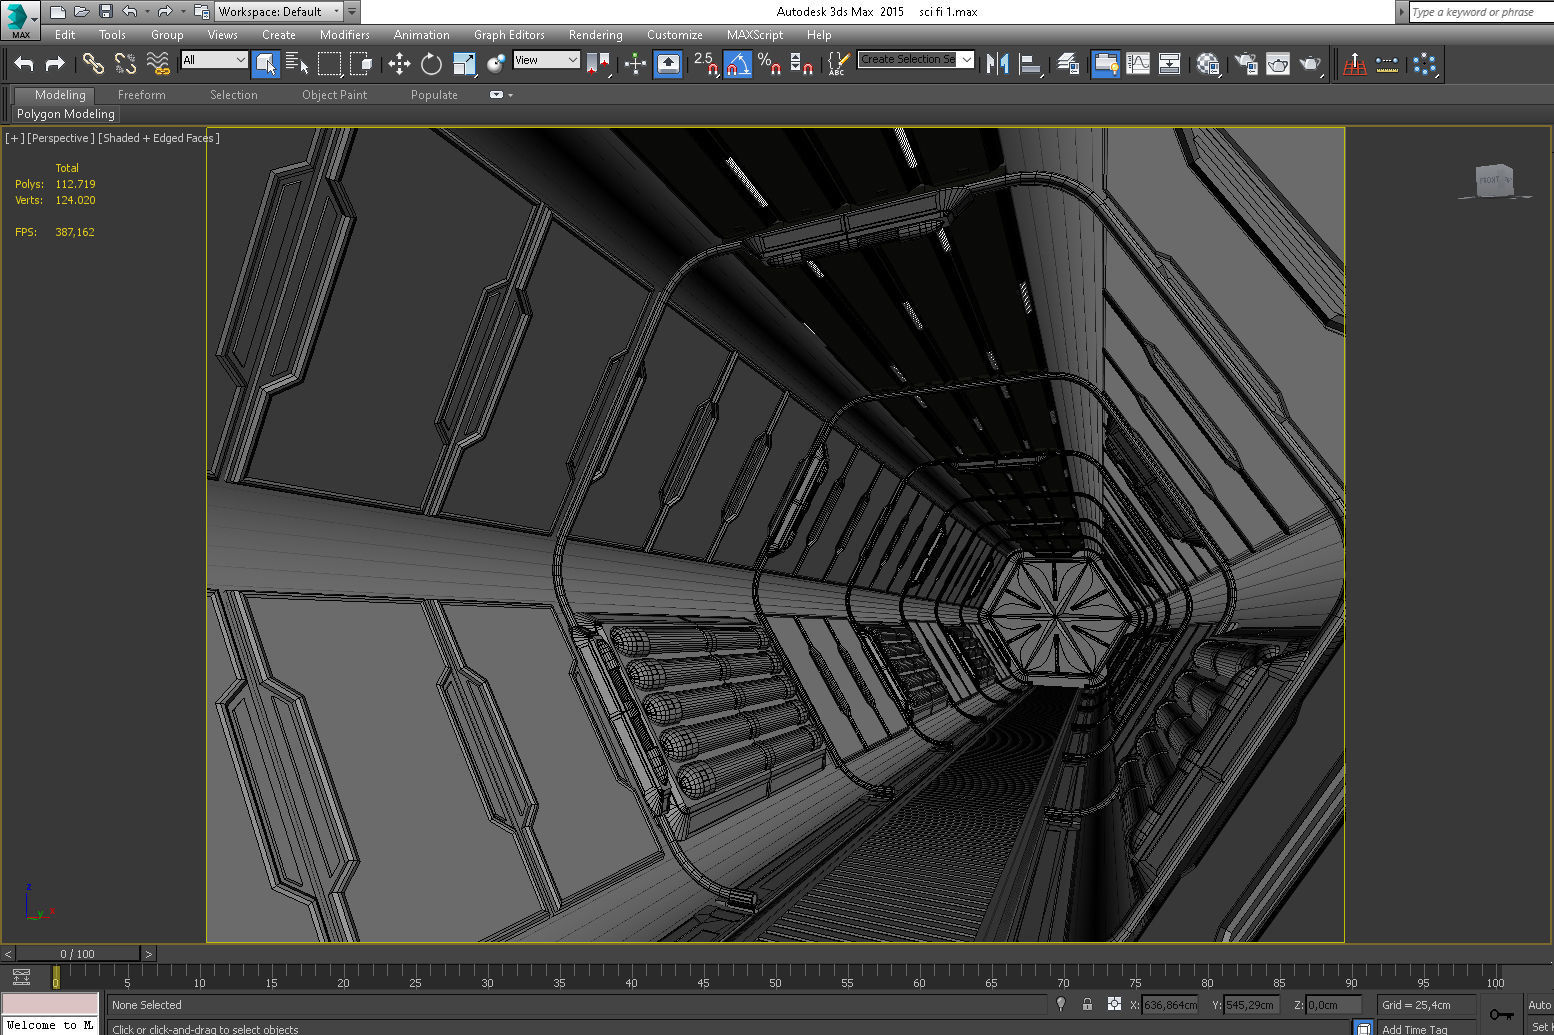Expand the search infocenter arrow

click(1401, 12)
